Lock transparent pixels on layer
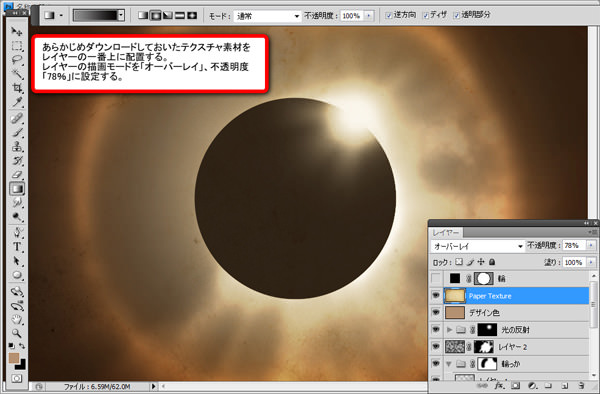Image resolution: width=600 pixels, height=394 pixels. pyautogui.click(x=458, y=262)
